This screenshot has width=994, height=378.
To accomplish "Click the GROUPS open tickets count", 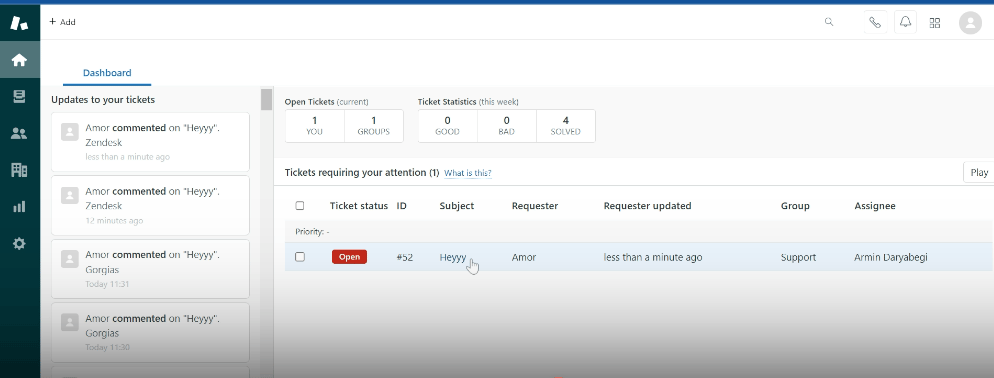I will pos(373,126).
